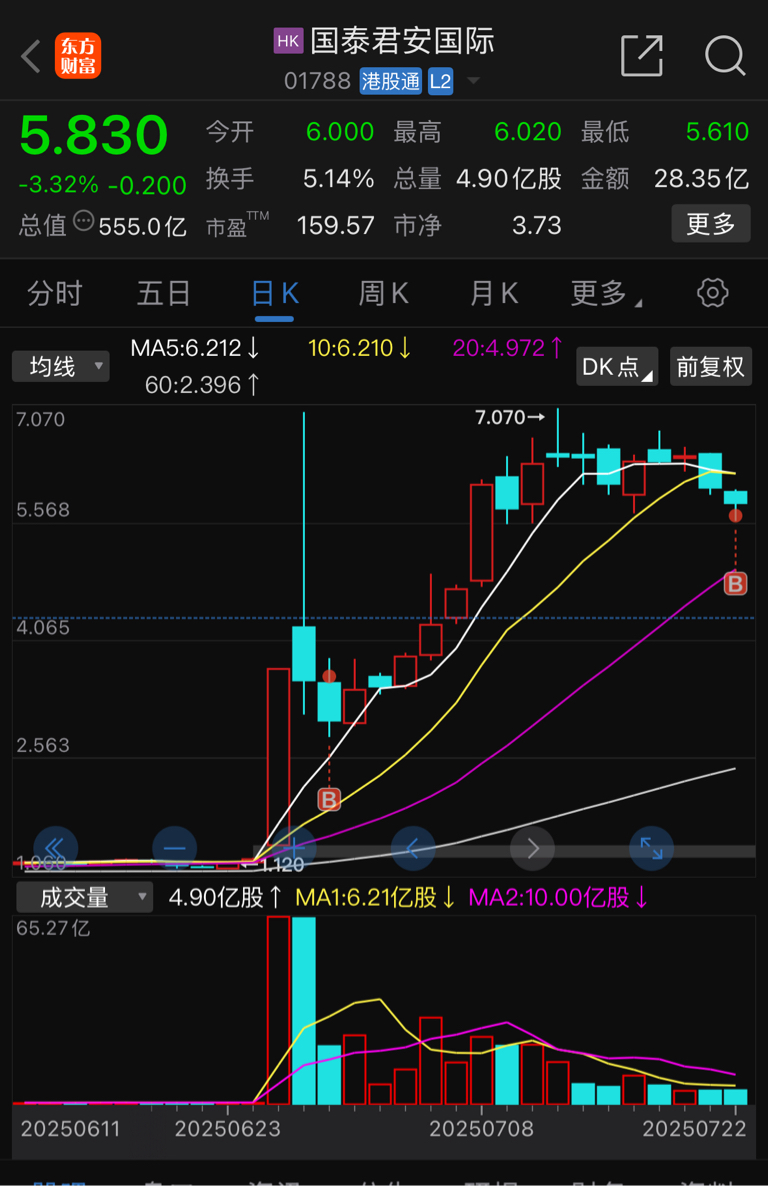Expand stock title dropdown arrow
Viewport: 769px width, 1186px height.
(x=473, y=80)
